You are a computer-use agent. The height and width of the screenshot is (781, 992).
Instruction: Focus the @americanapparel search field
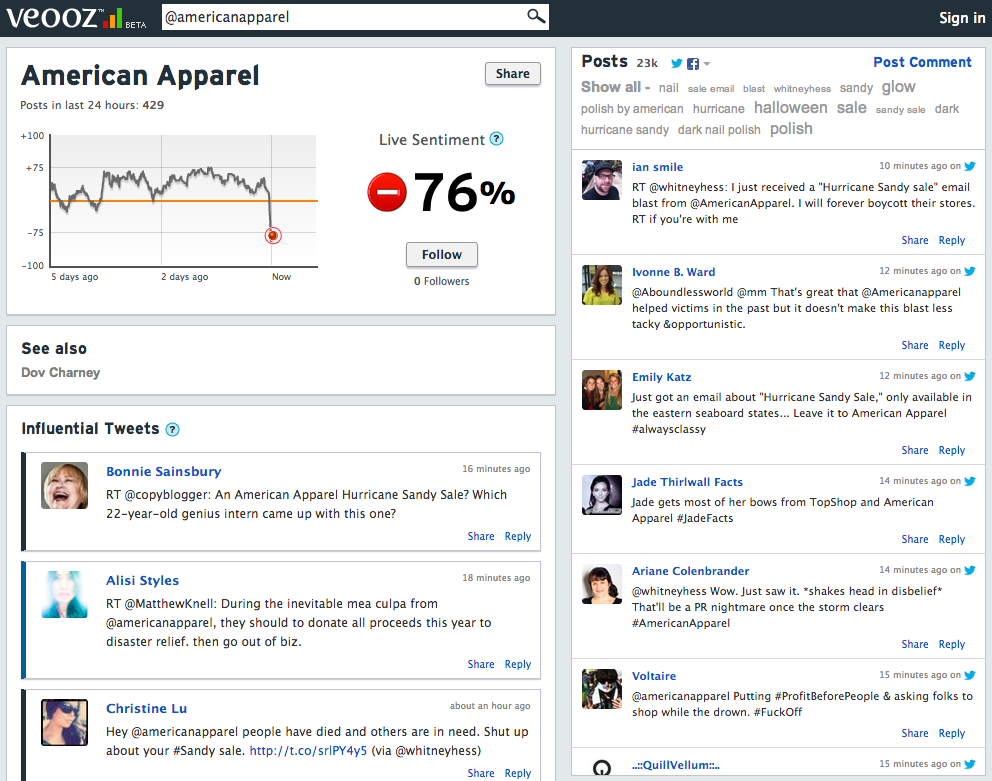pos(345,17)
